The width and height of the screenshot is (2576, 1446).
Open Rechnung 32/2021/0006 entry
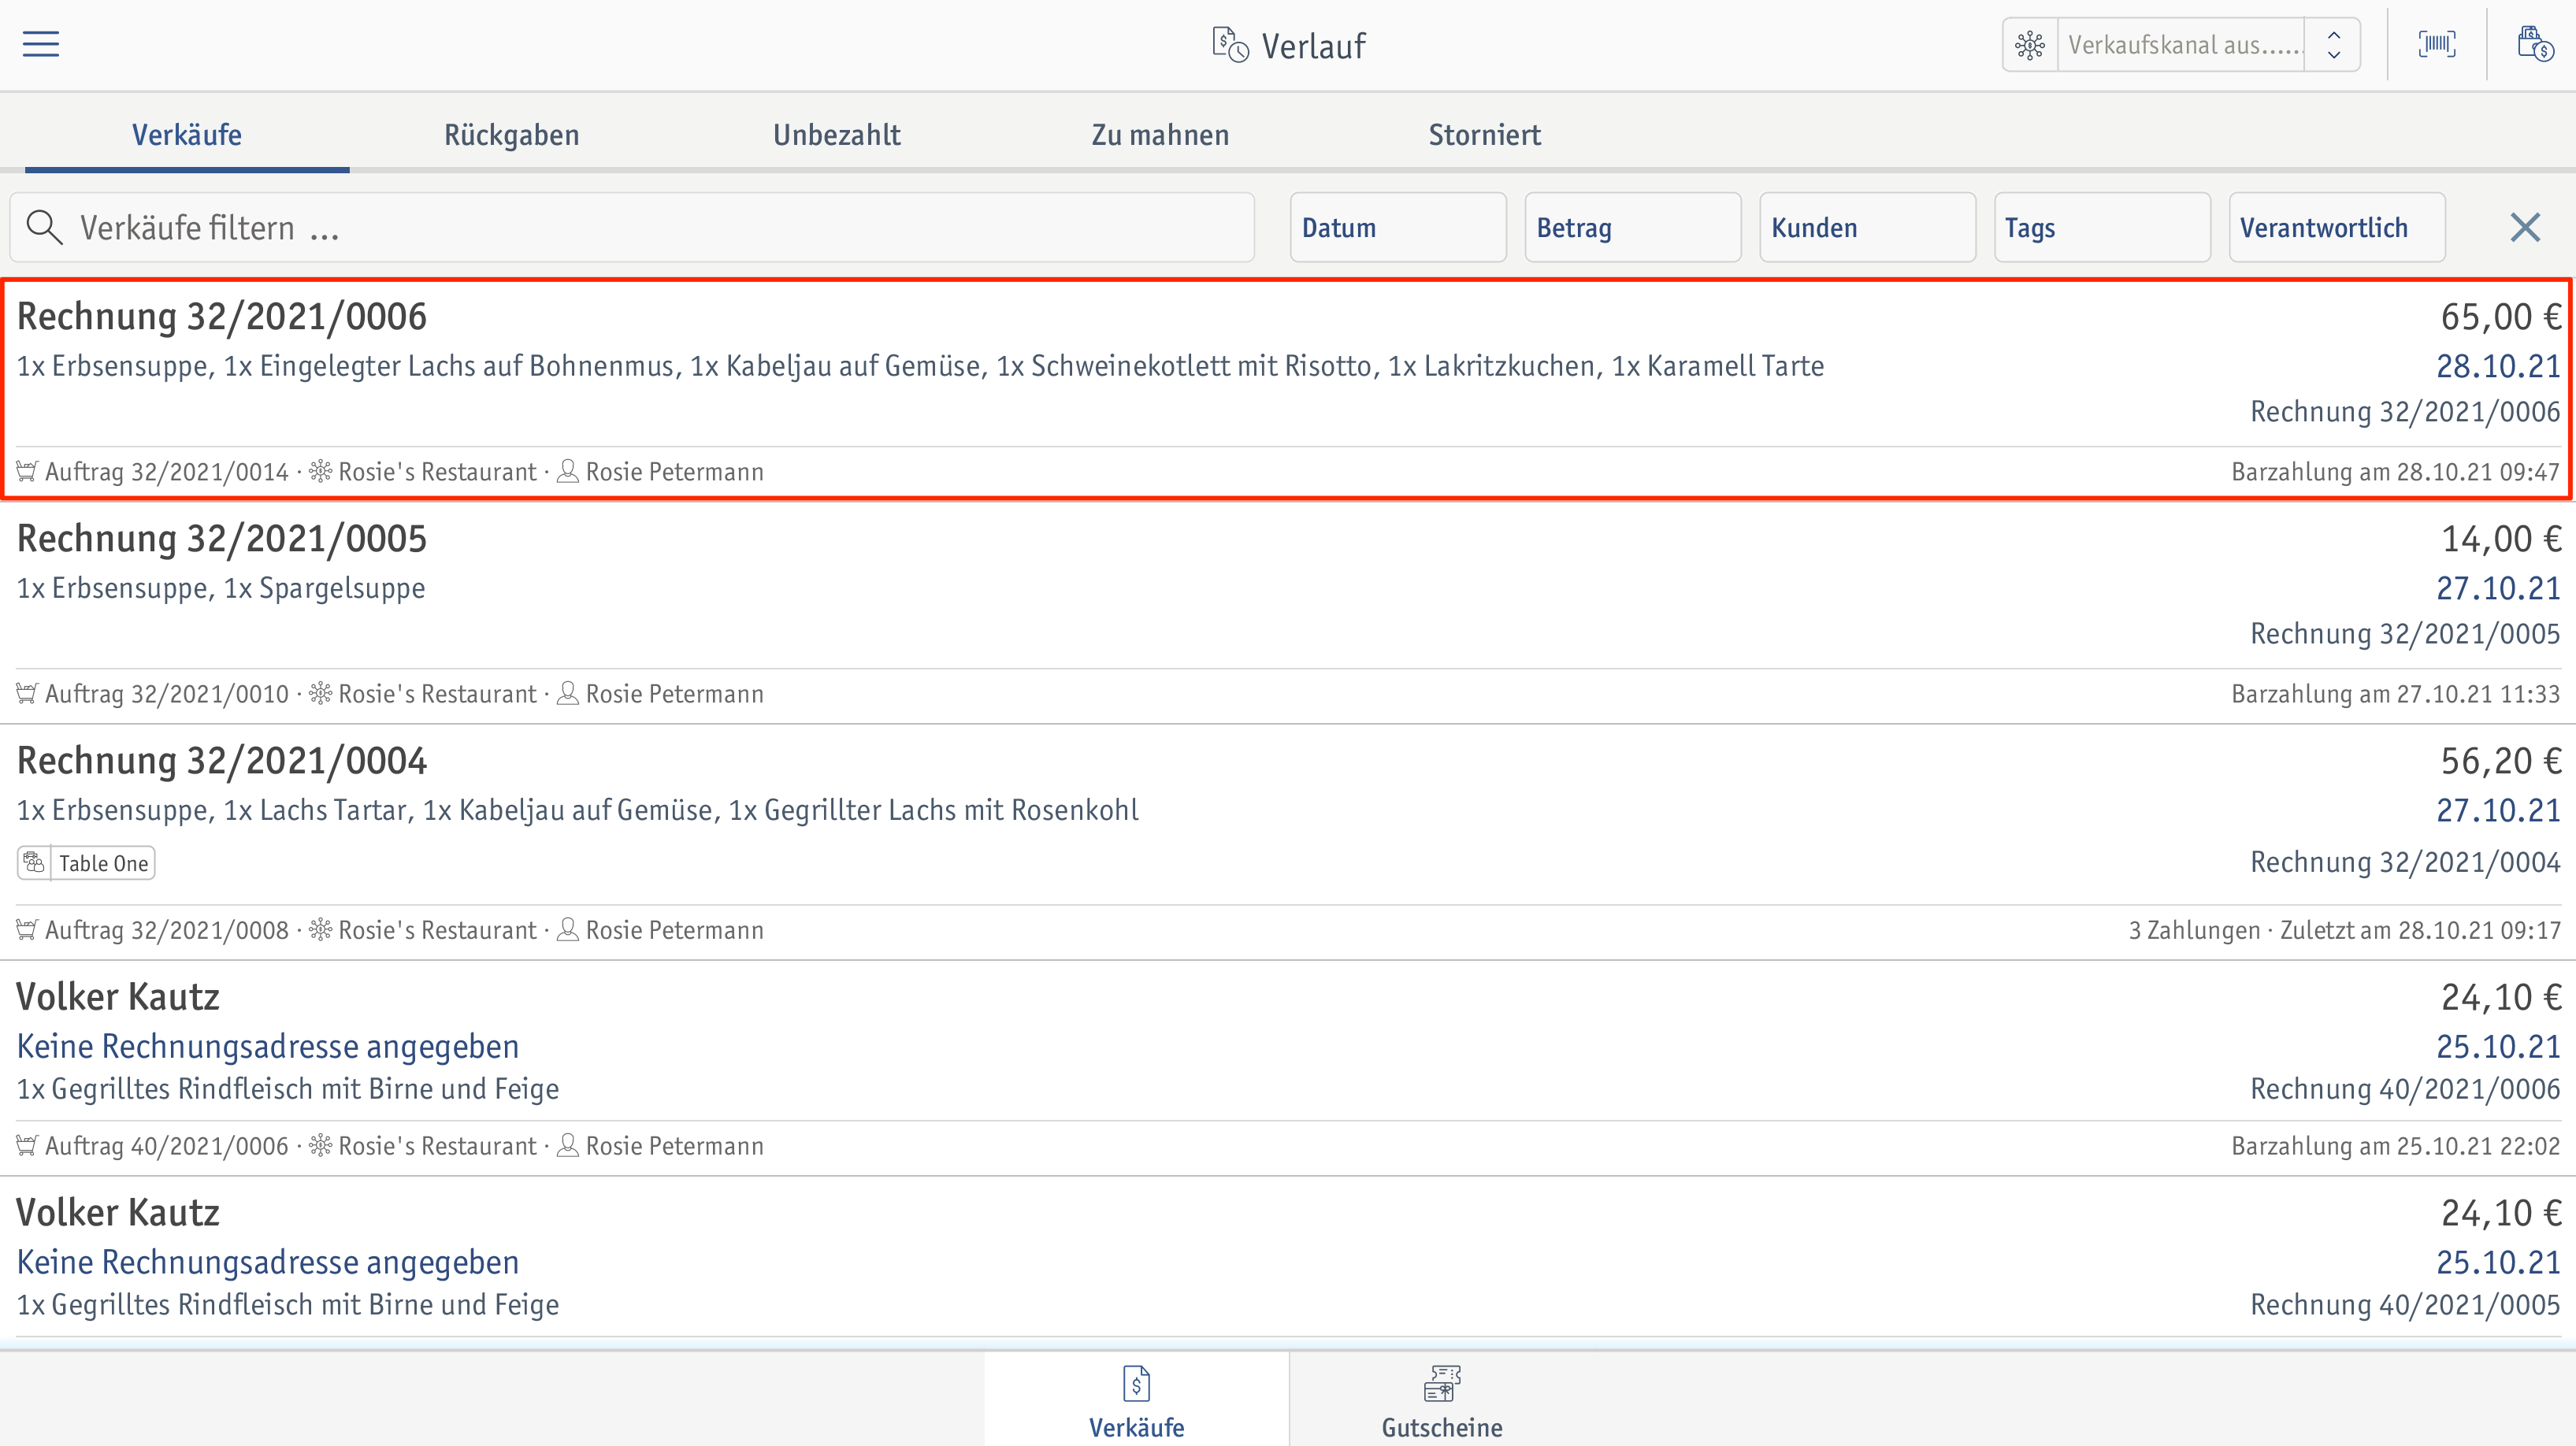1288,389
